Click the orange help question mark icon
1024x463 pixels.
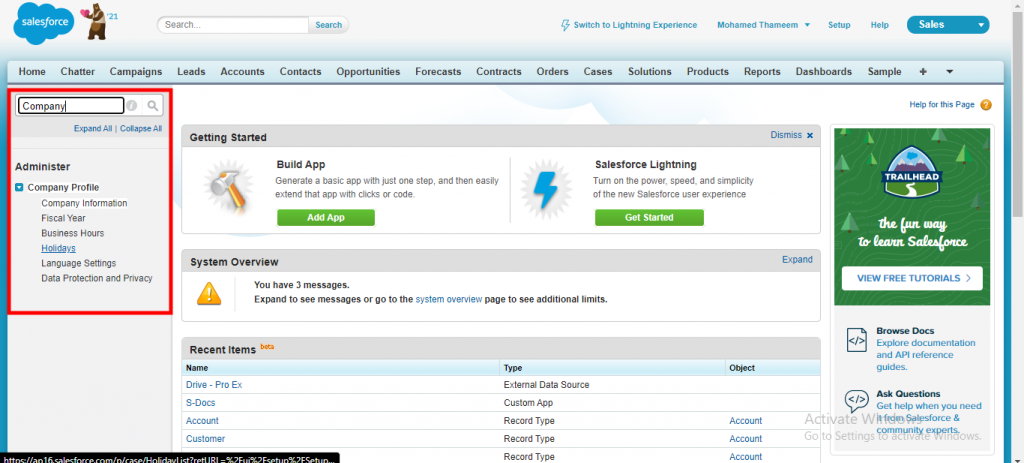[x=985, y=105]
